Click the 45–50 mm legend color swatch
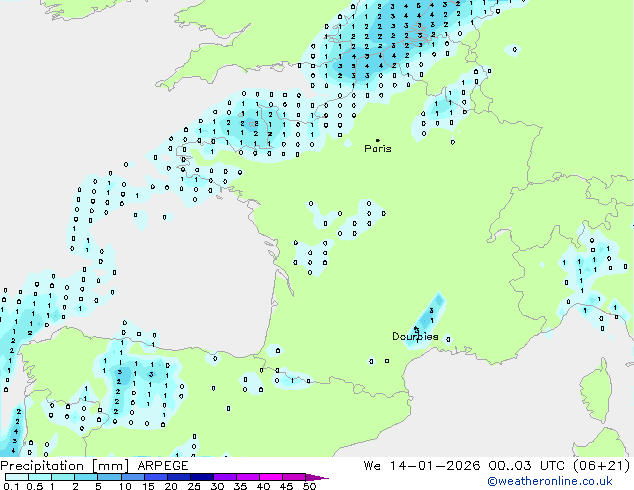The image size is (634, 490). pos(294,477)
